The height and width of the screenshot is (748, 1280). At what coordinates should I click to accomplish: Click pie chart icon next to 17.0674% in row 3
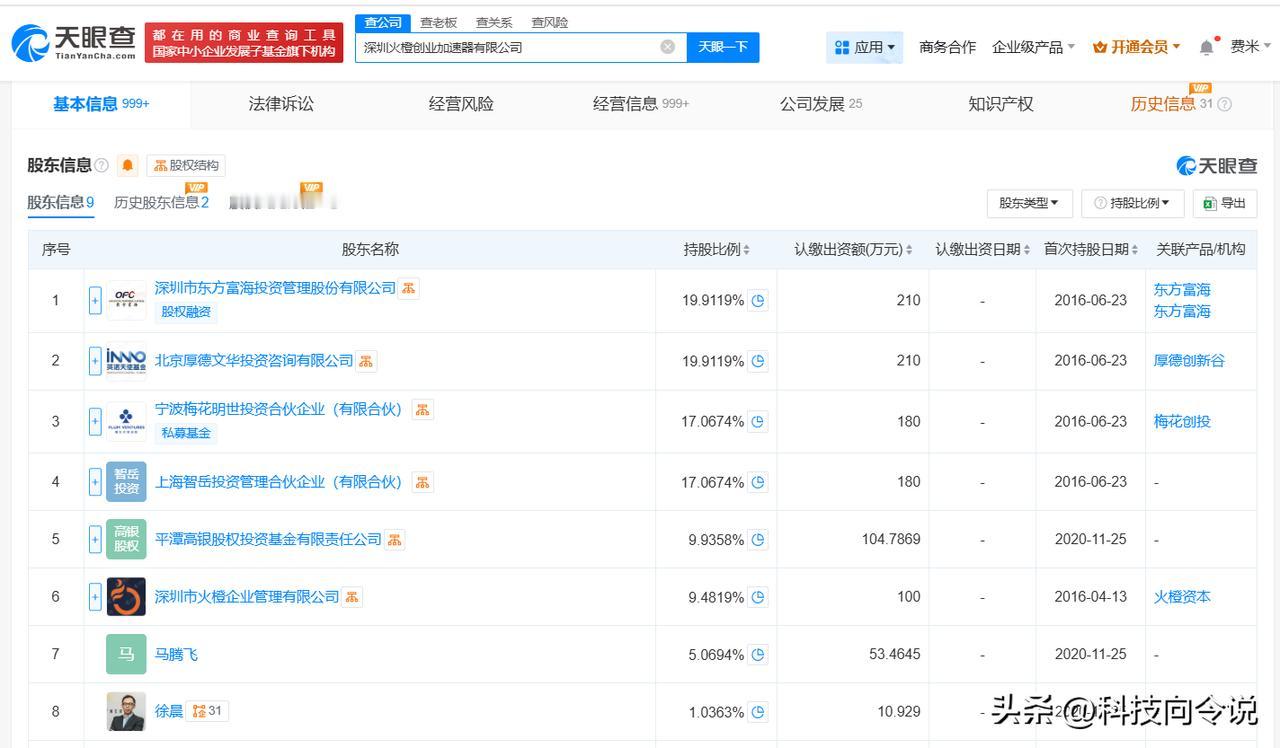[758, 422]
